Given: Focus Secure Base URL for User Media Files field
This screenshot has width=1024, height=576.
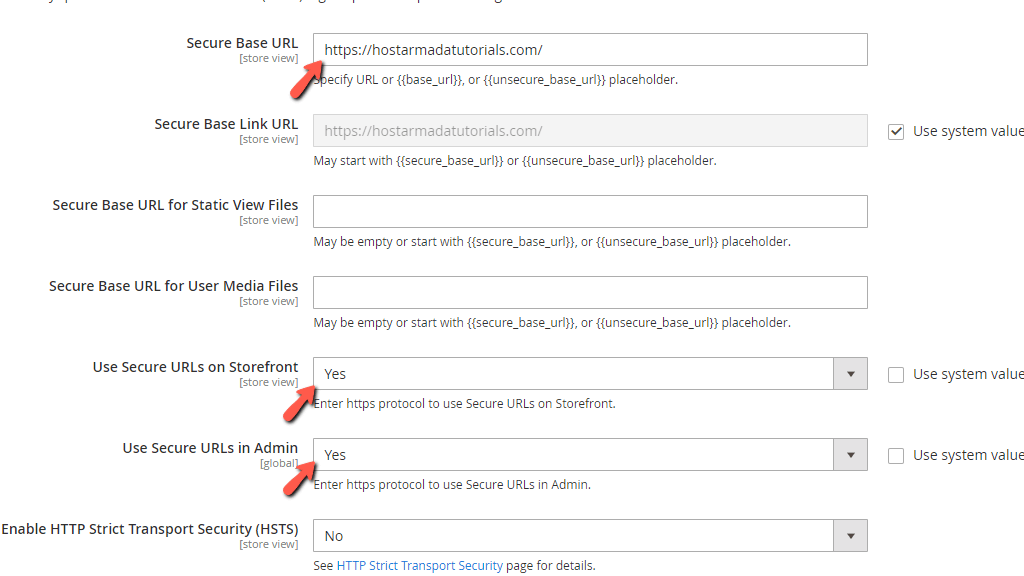Looking at the screenshot, I should pyautogui.click(x=590, y=293).
